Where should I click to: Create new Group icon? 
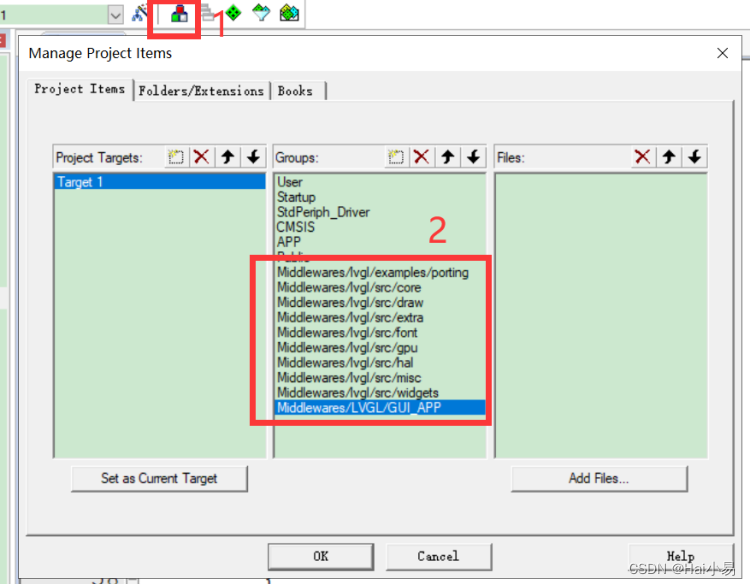[396, 157]
